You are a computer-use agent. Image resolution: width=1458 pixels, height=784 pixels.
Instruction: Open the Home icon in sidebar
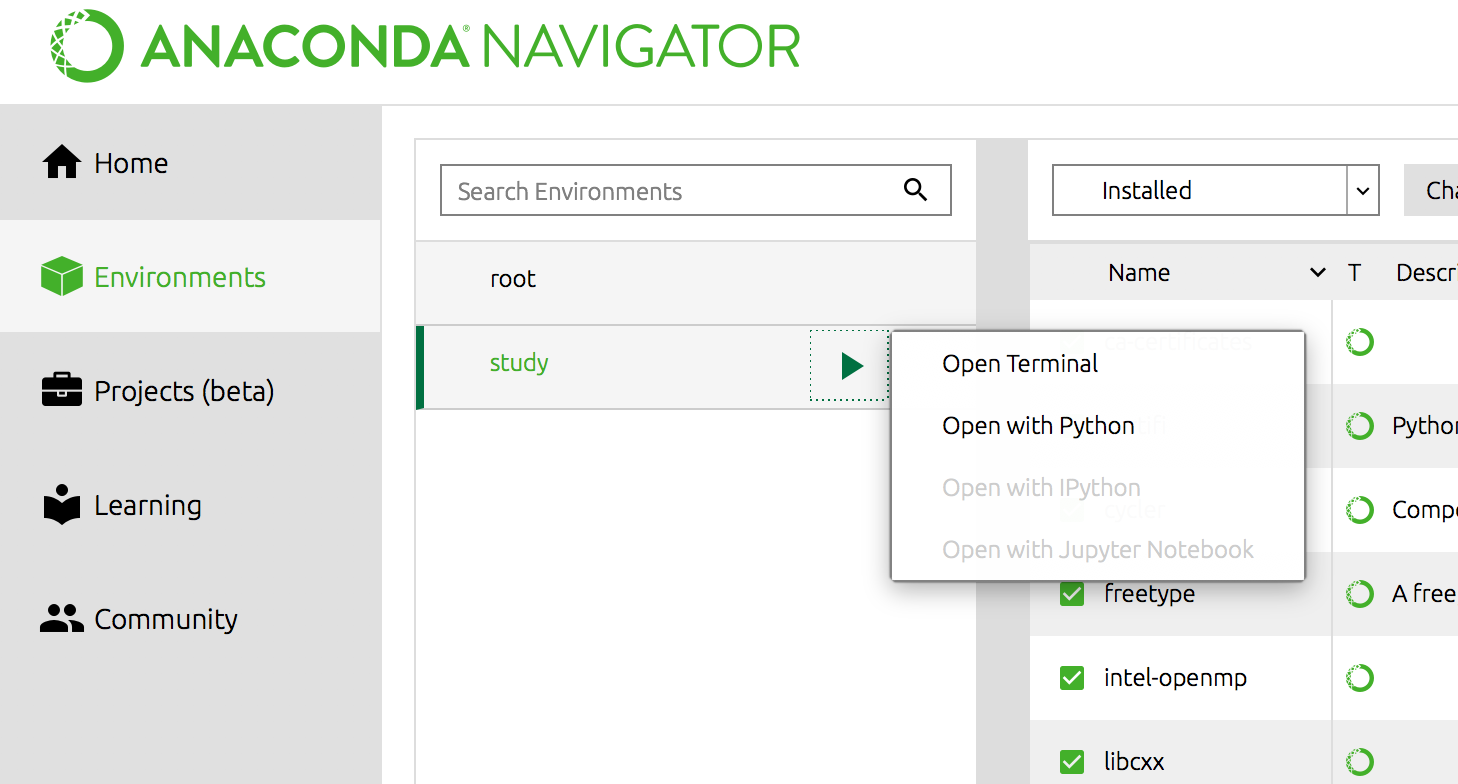pos(62,162)
